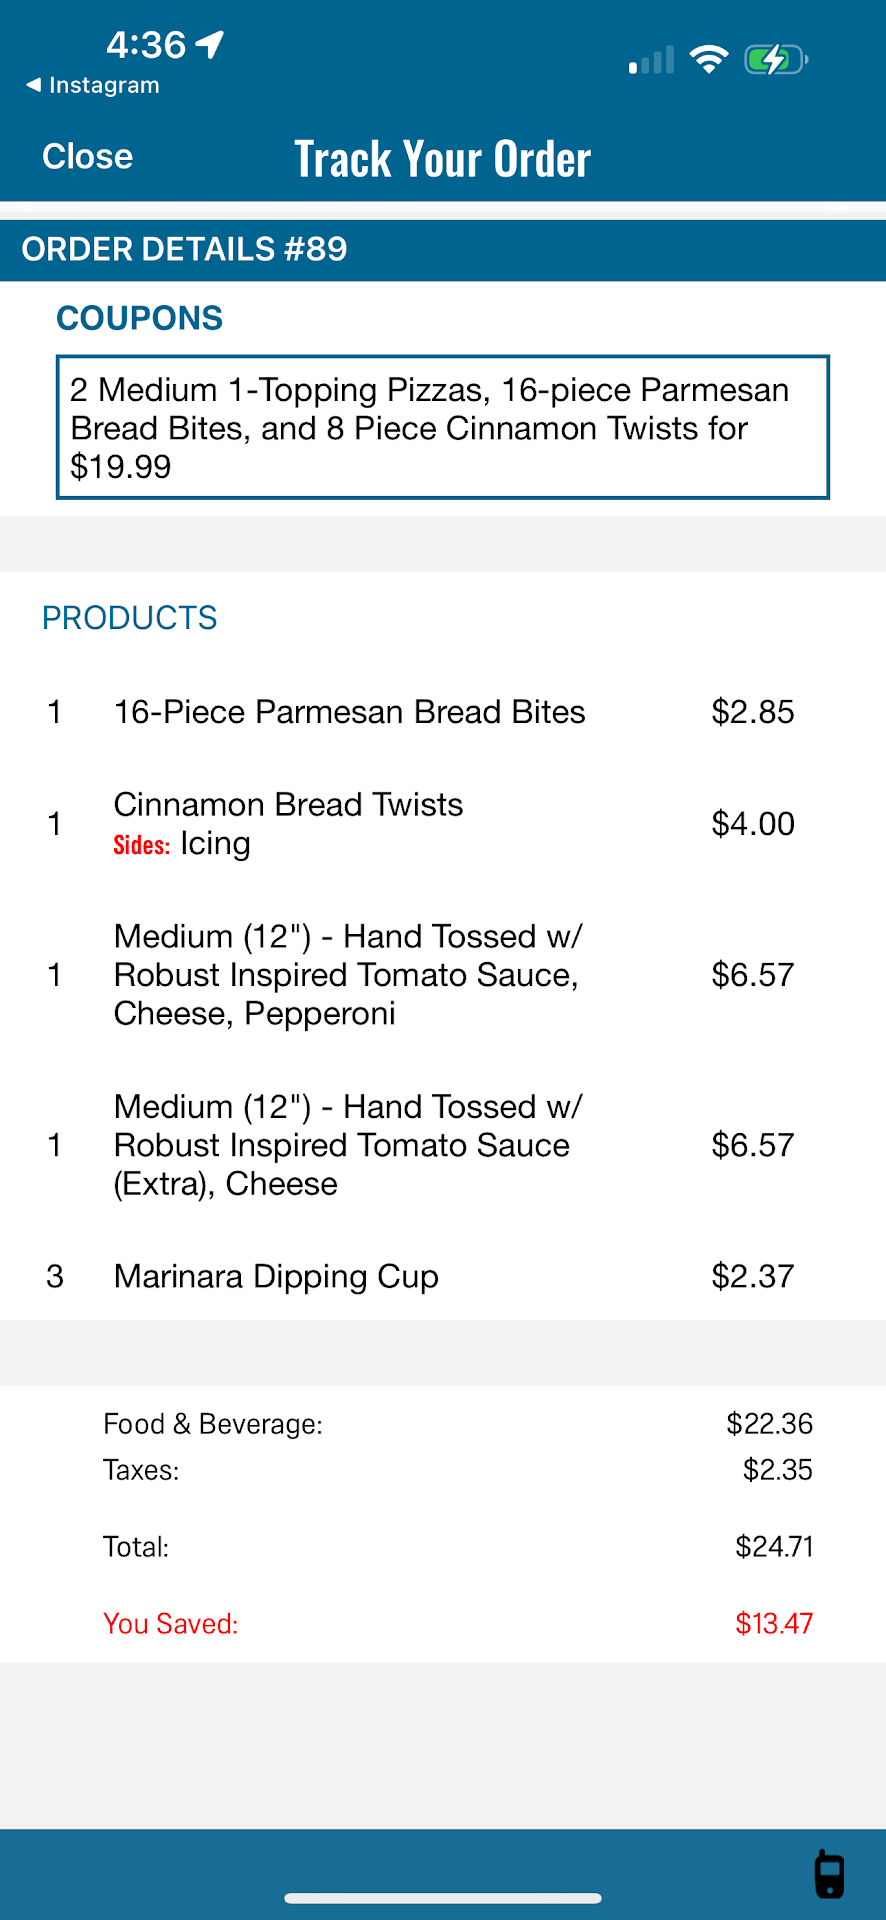Tap the cellular signal bars
Screen dimensions: 886x1920
pos(651,61)
